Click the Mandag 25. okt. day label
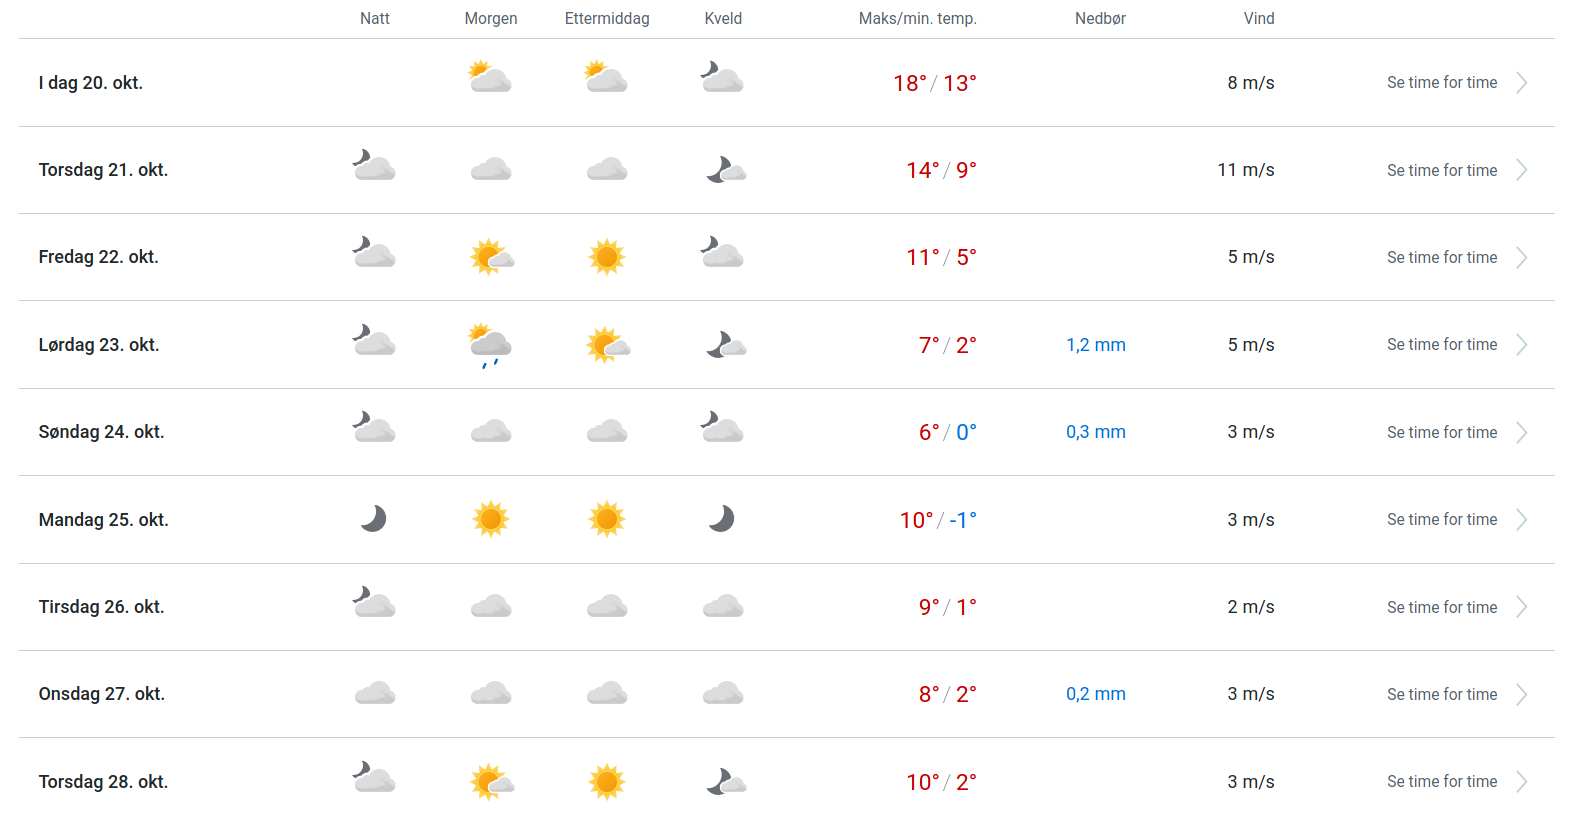 tap(104, 520)
